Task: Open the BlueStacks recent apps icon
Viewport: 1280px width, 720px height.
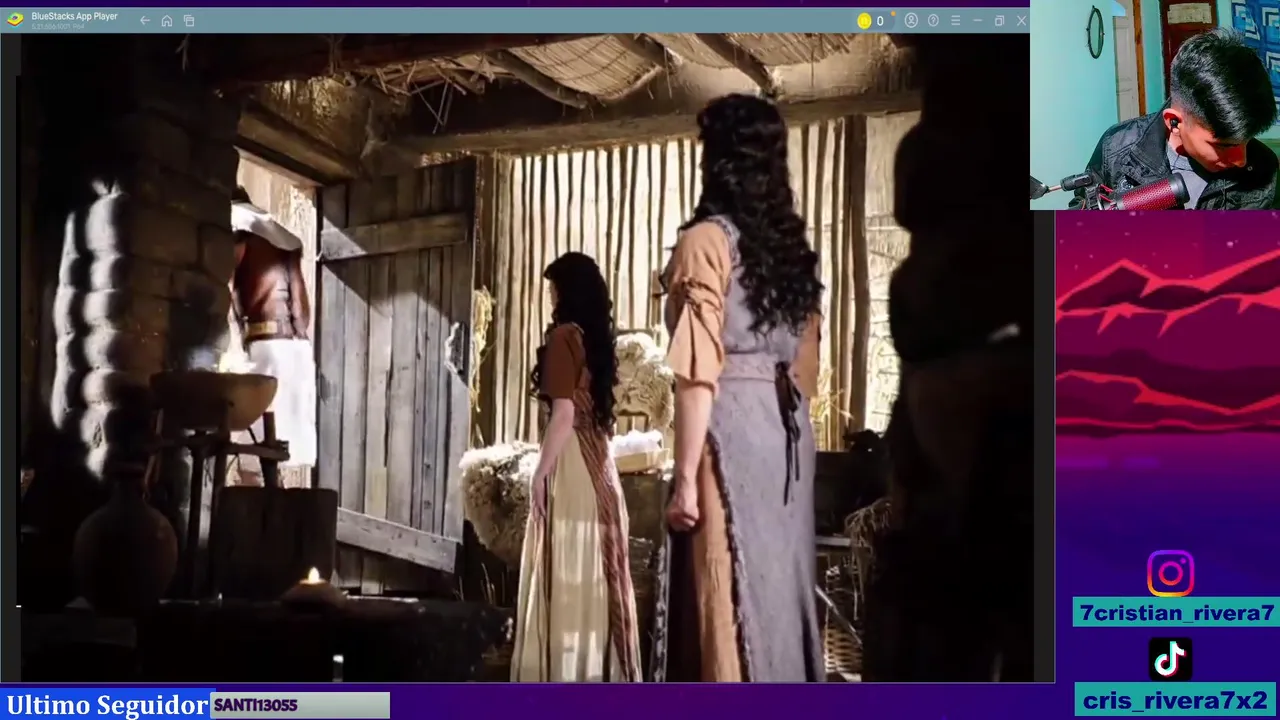Action: pyautogui.click(x=189, y=20)
